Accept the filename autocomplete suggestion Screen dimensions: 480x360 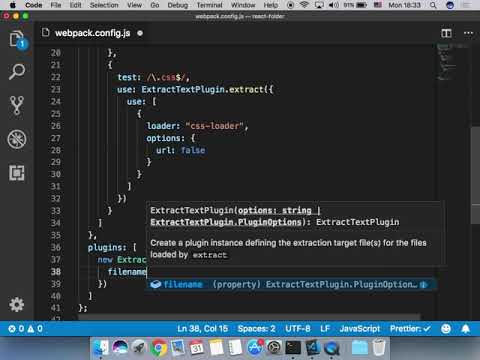click(290, 284)
